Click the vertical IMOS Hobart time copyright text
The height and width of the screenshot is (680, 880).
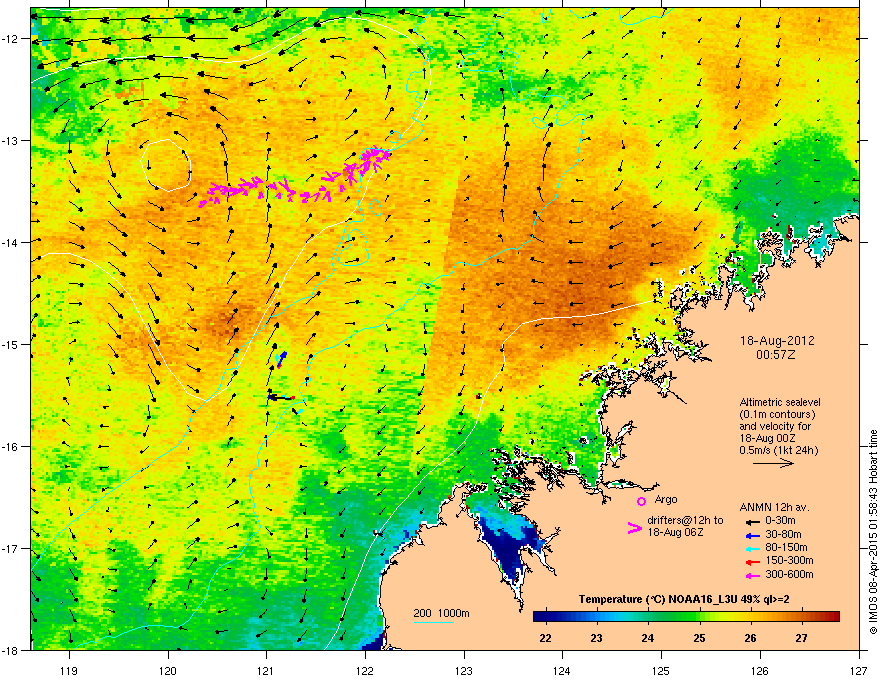pyautogui.click(x=873, y=532)
